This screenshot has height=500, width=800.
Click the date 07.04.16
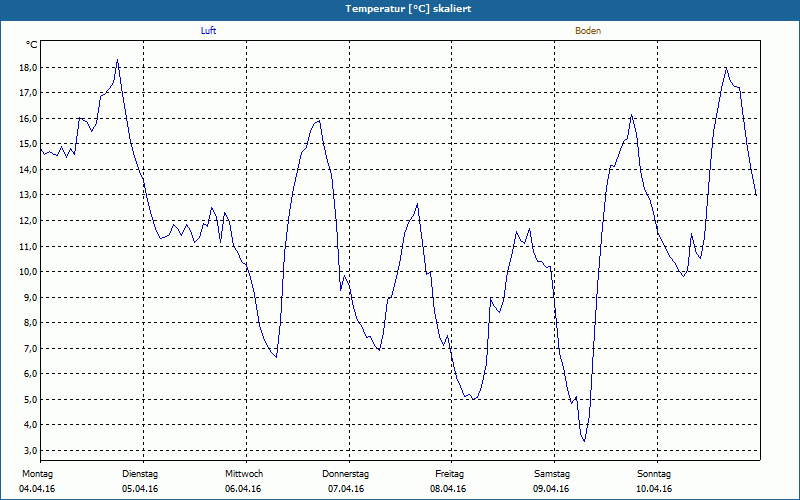(346, 489)
